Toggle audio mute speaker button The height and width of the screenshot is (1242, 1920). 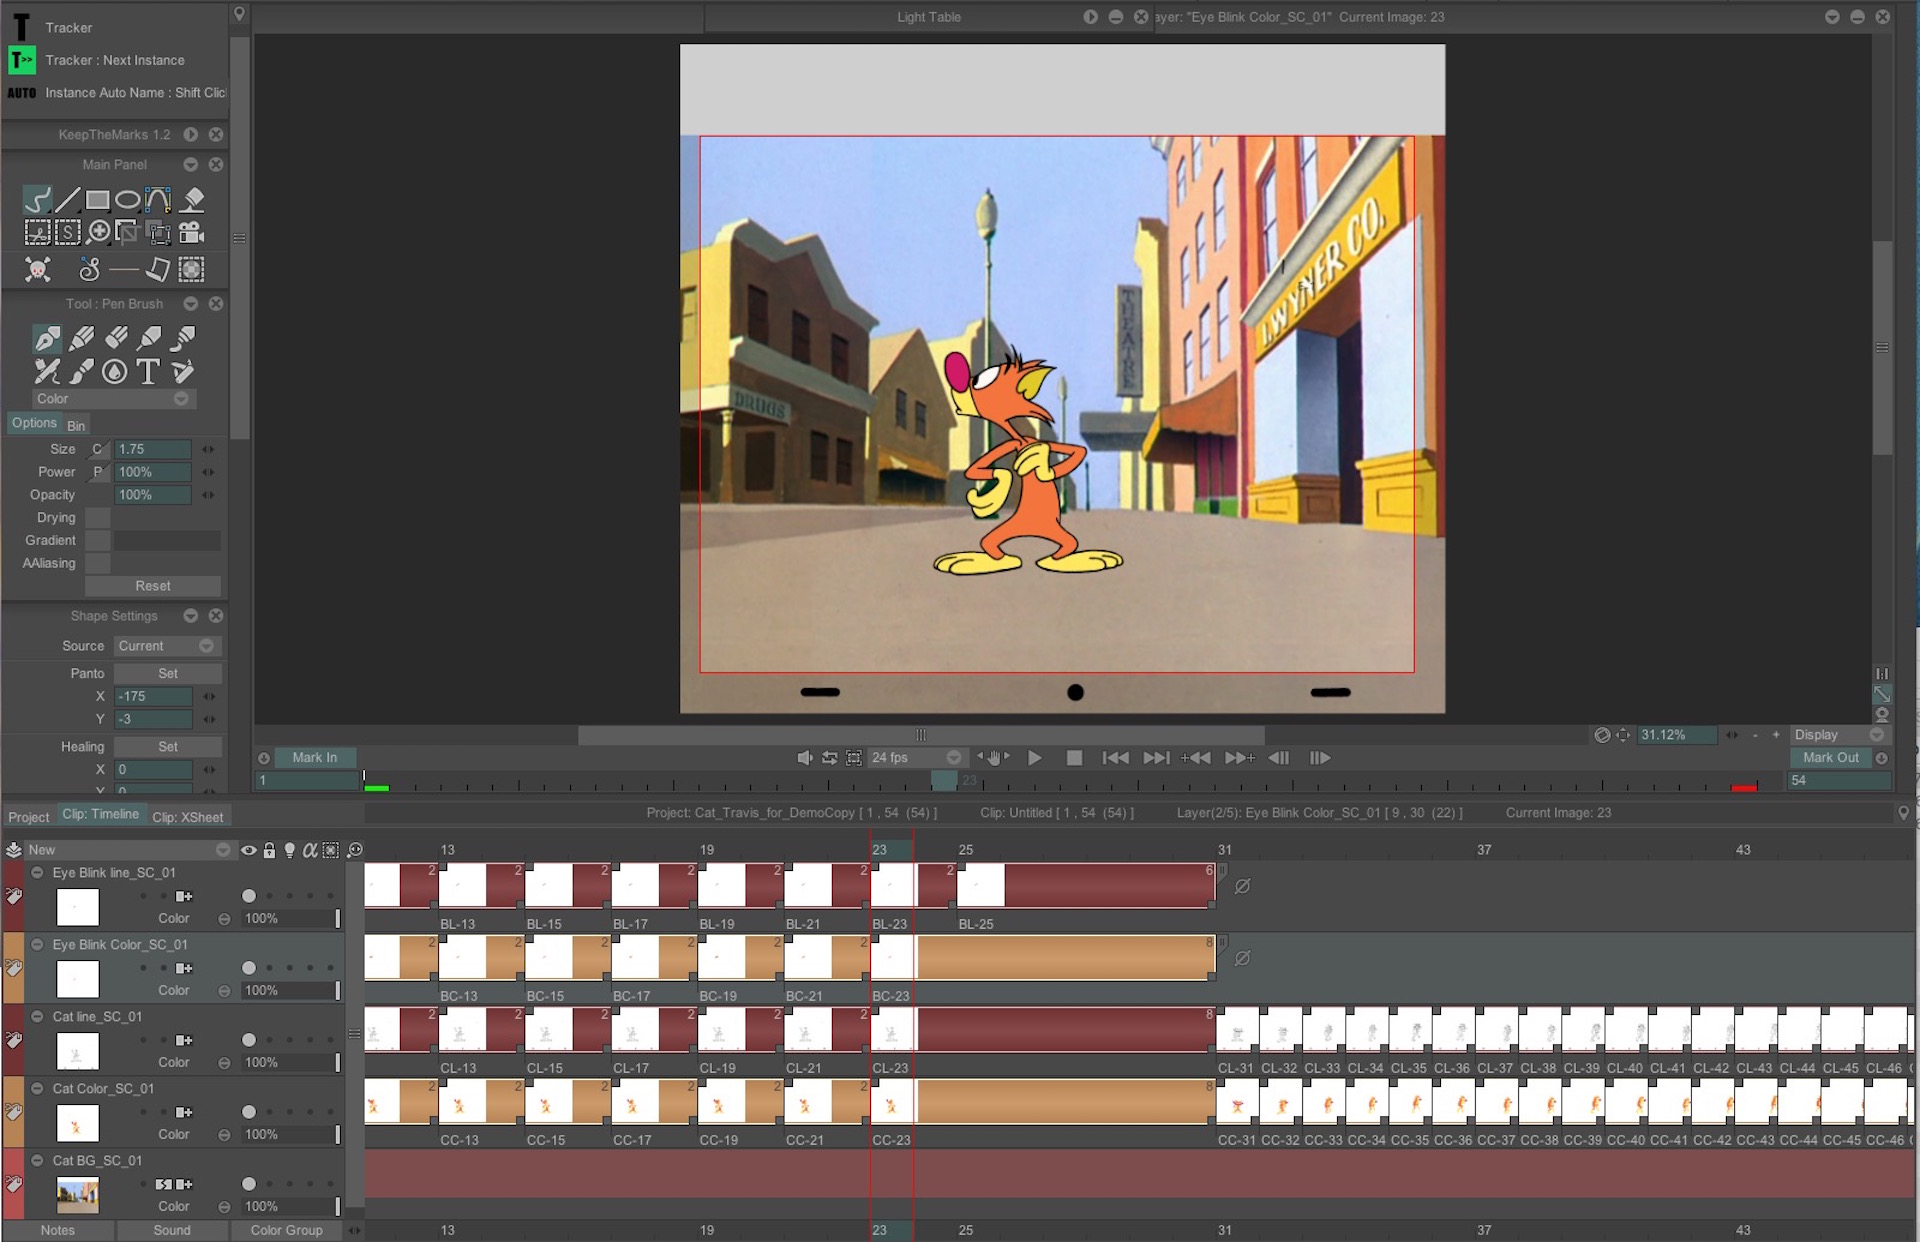coord(804,758)
